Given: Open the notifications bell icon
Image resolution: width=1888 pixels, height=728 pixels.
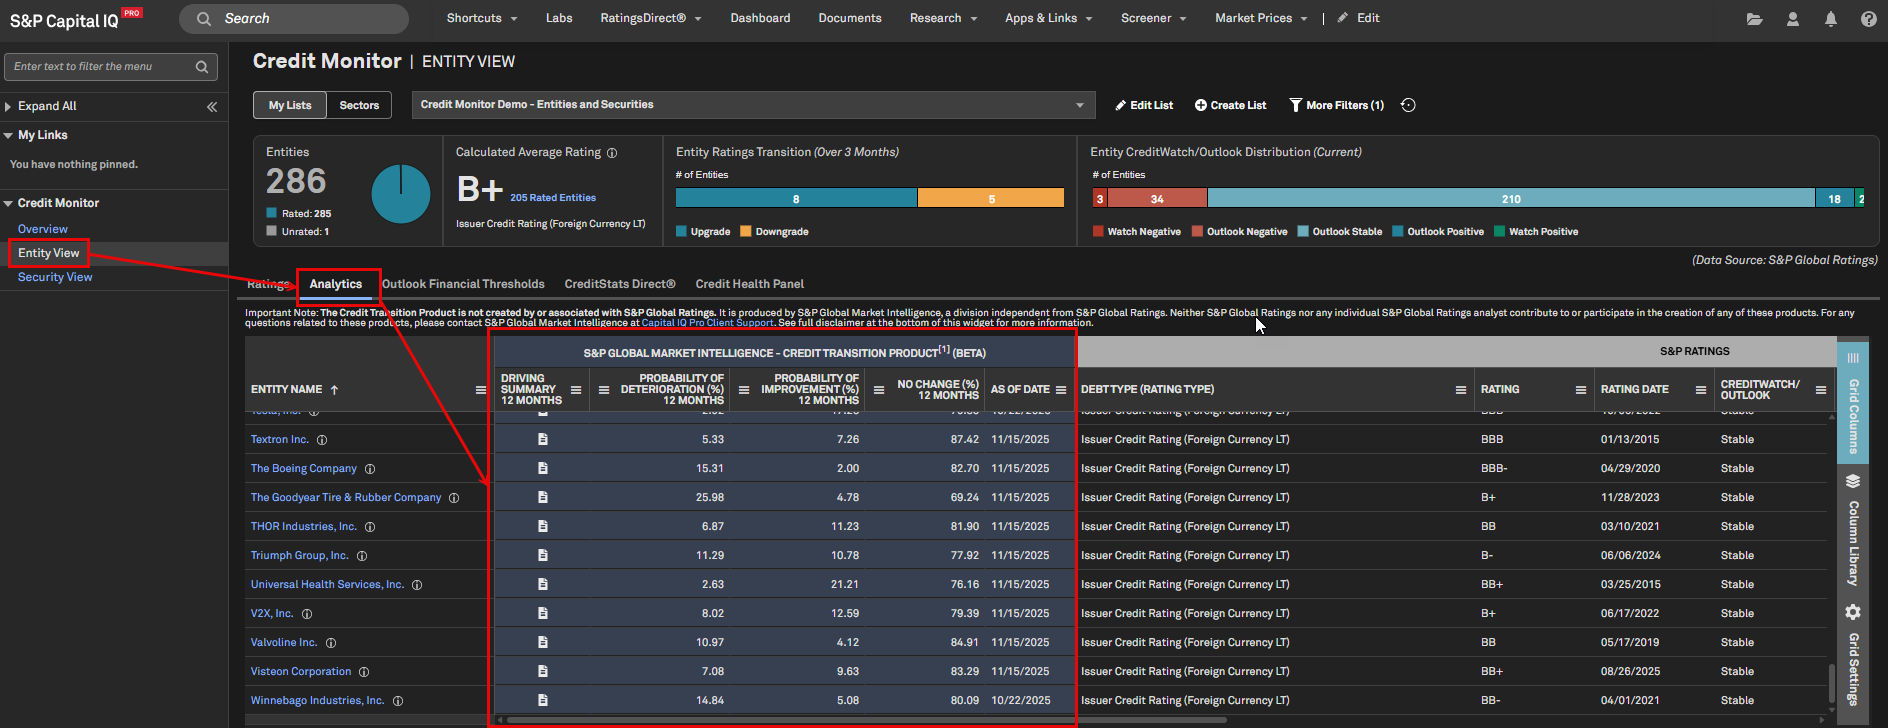Looking at the screenshot, I should coord(1831,19).
